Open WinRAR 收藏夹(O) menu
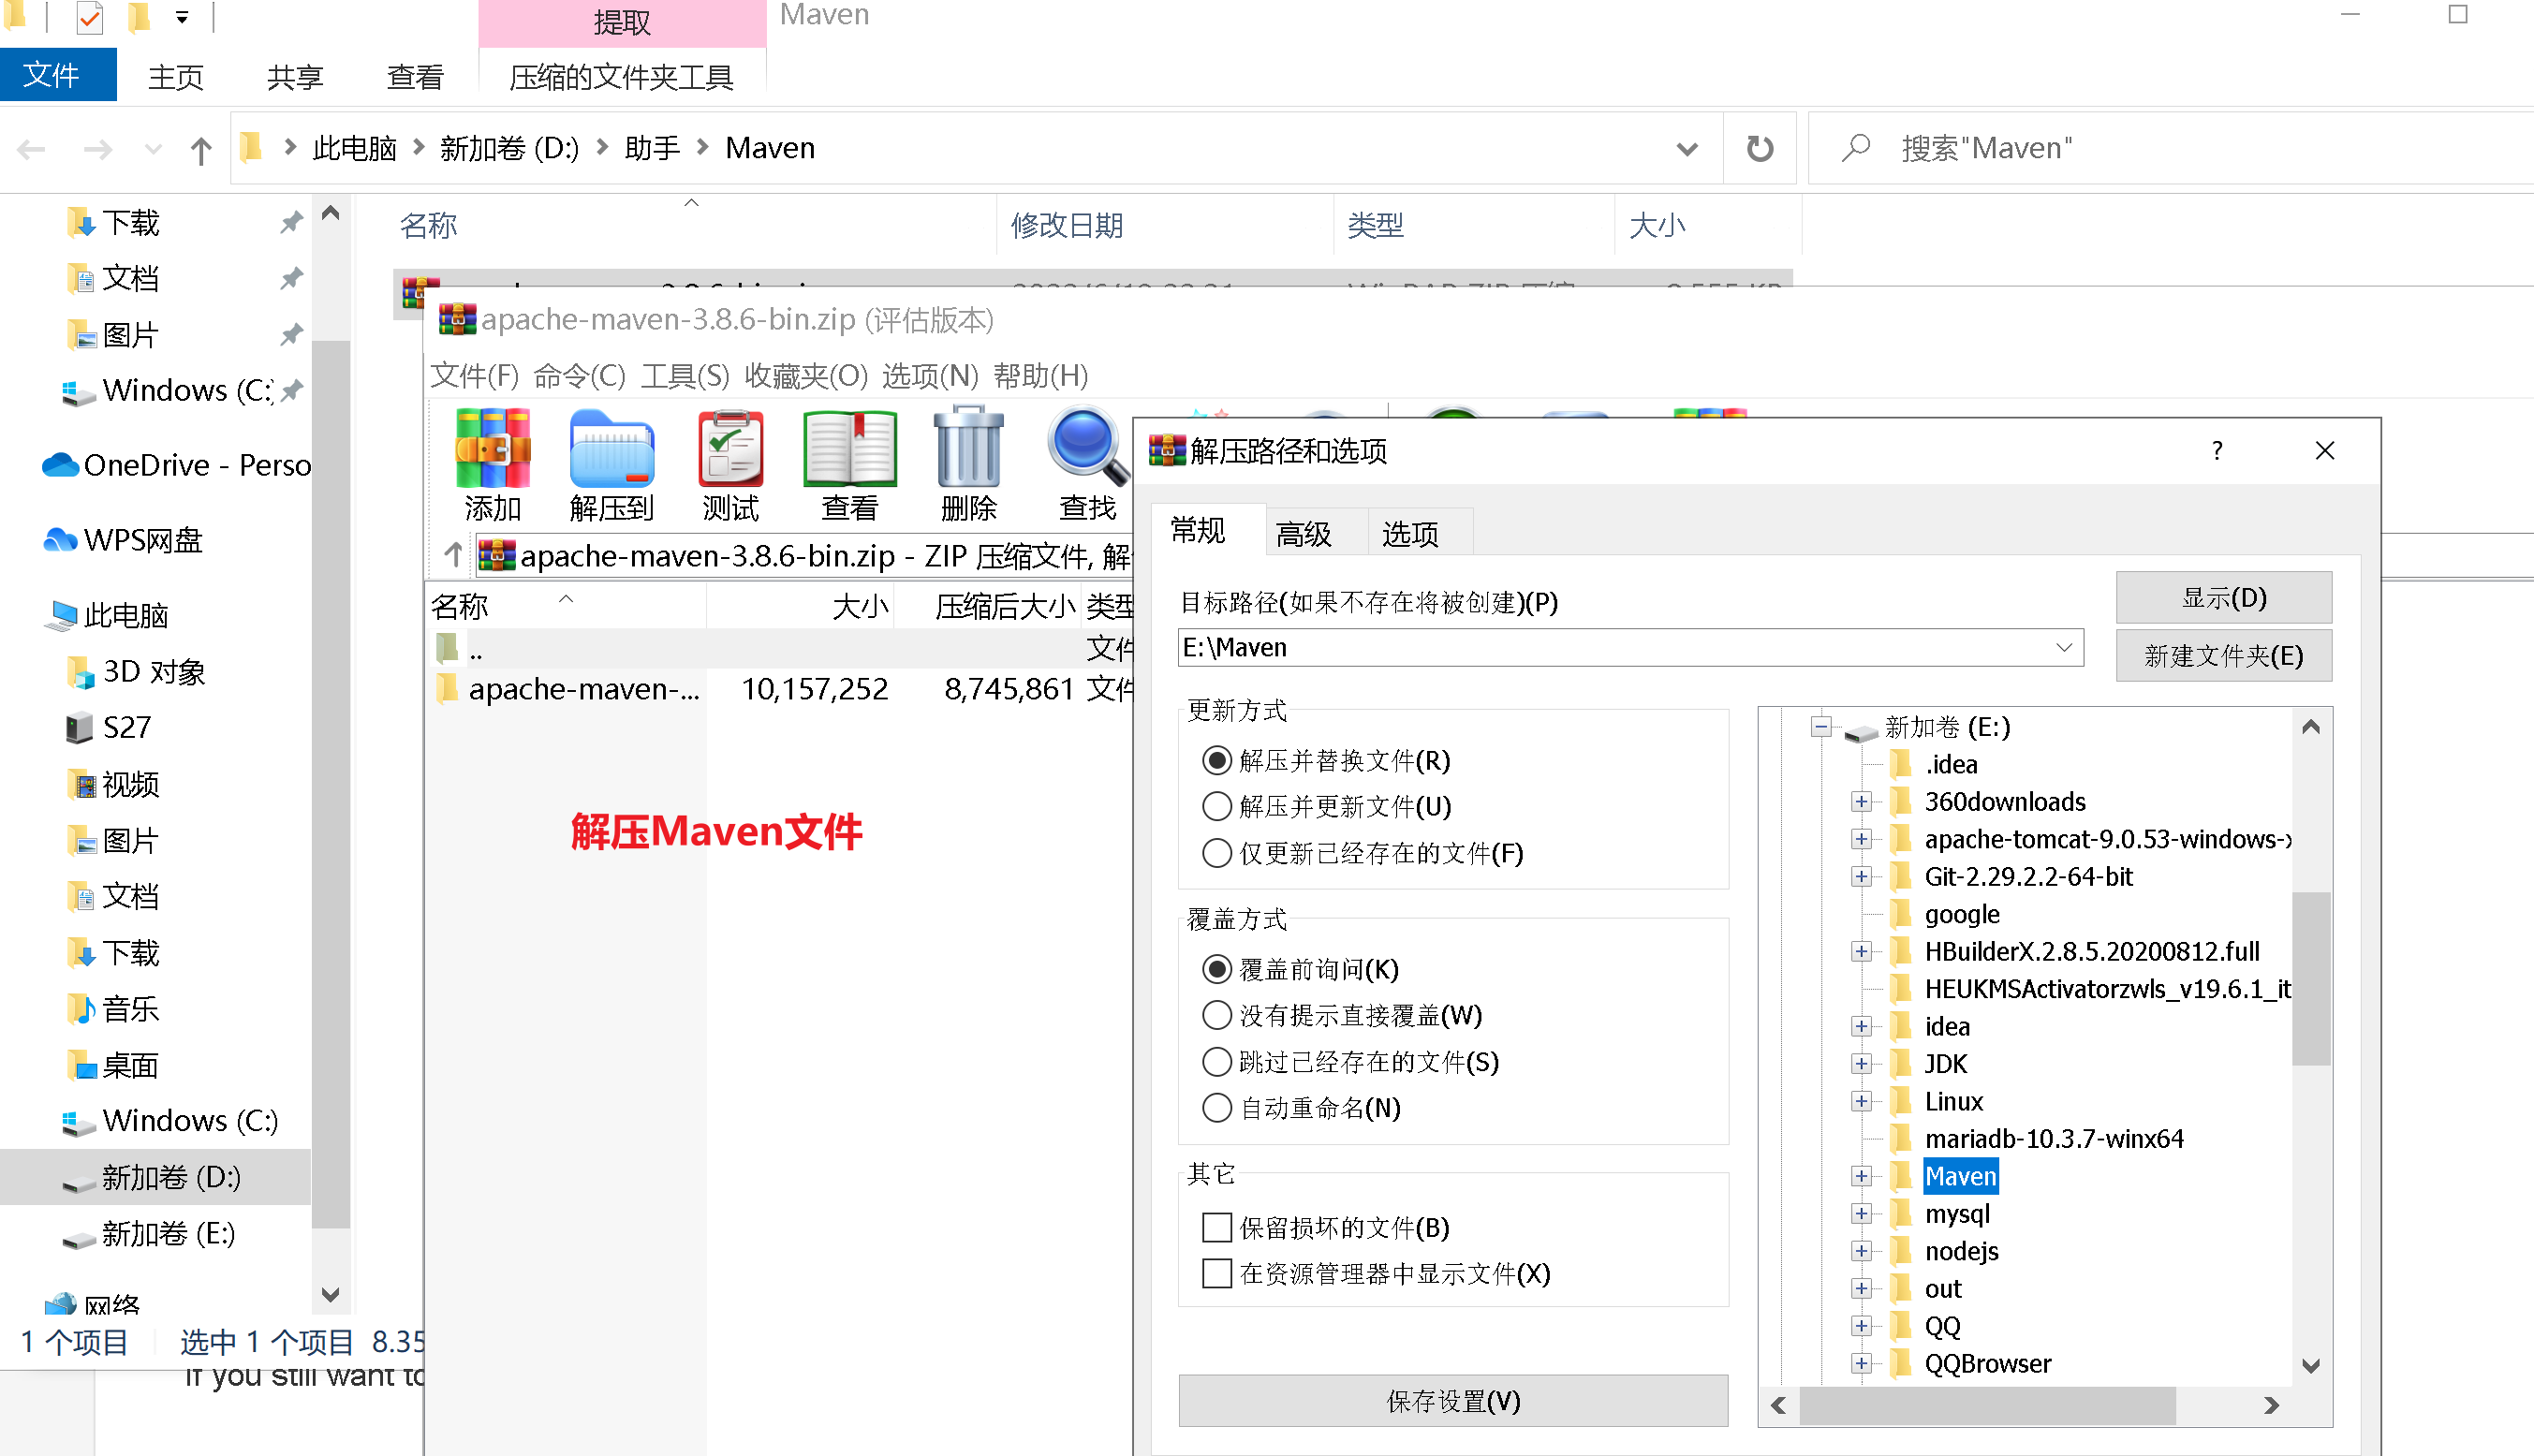This screenshot has width=2534, height=1456. pos(806,376)
